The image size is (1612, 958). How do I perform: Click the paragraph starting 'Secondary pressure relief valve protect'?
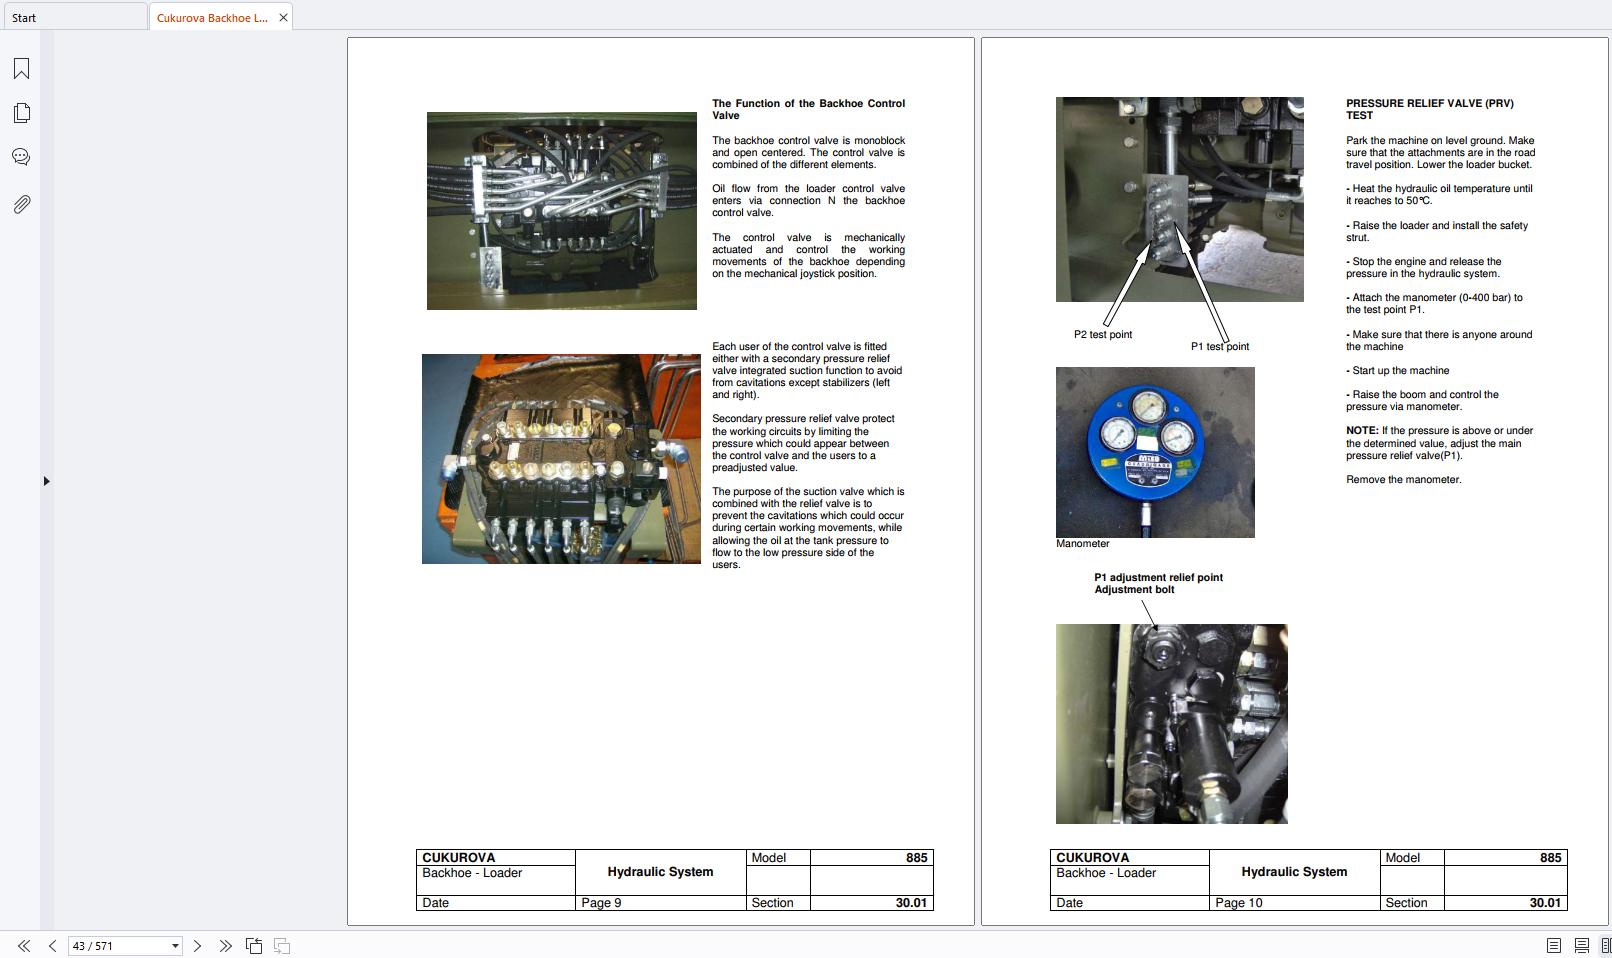(803, 443)
